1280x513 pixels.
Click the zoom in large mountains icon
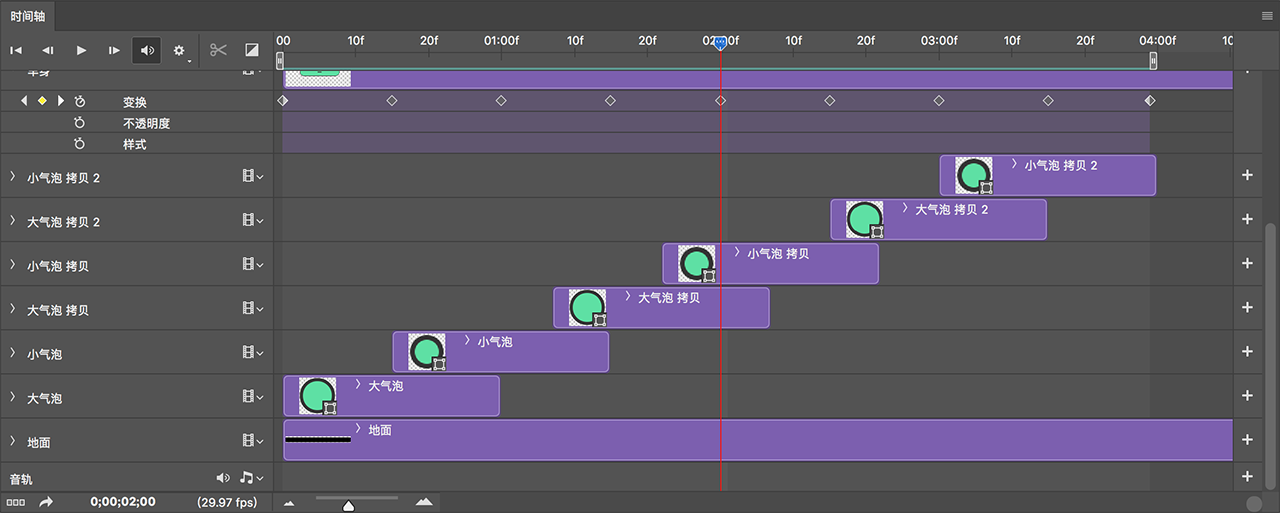[424, 502]
